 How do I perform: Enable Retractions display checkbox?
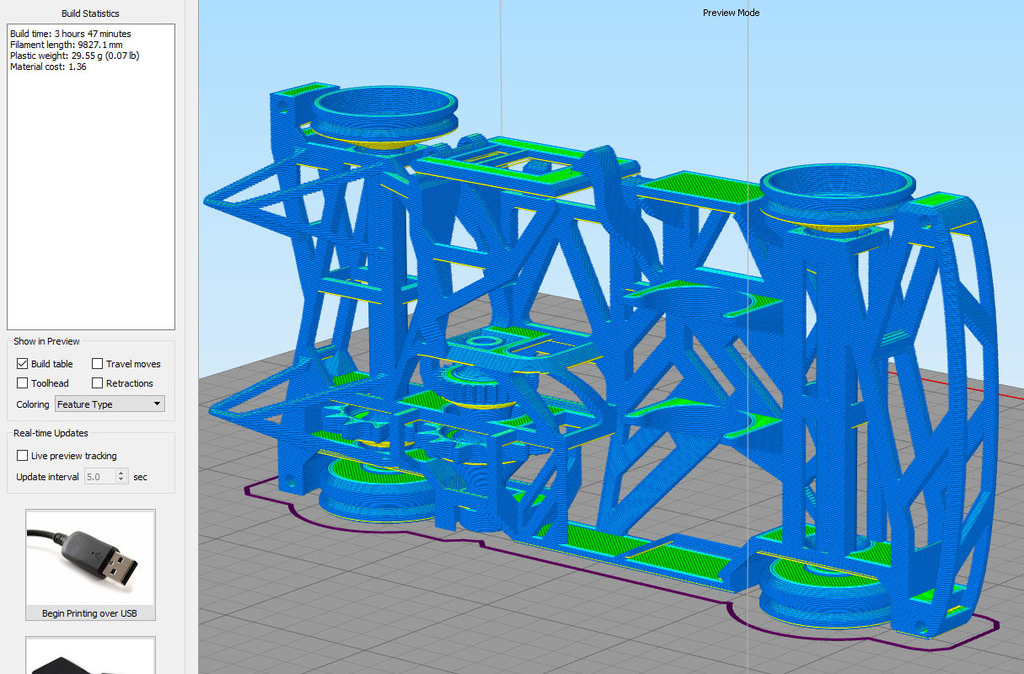97,383
